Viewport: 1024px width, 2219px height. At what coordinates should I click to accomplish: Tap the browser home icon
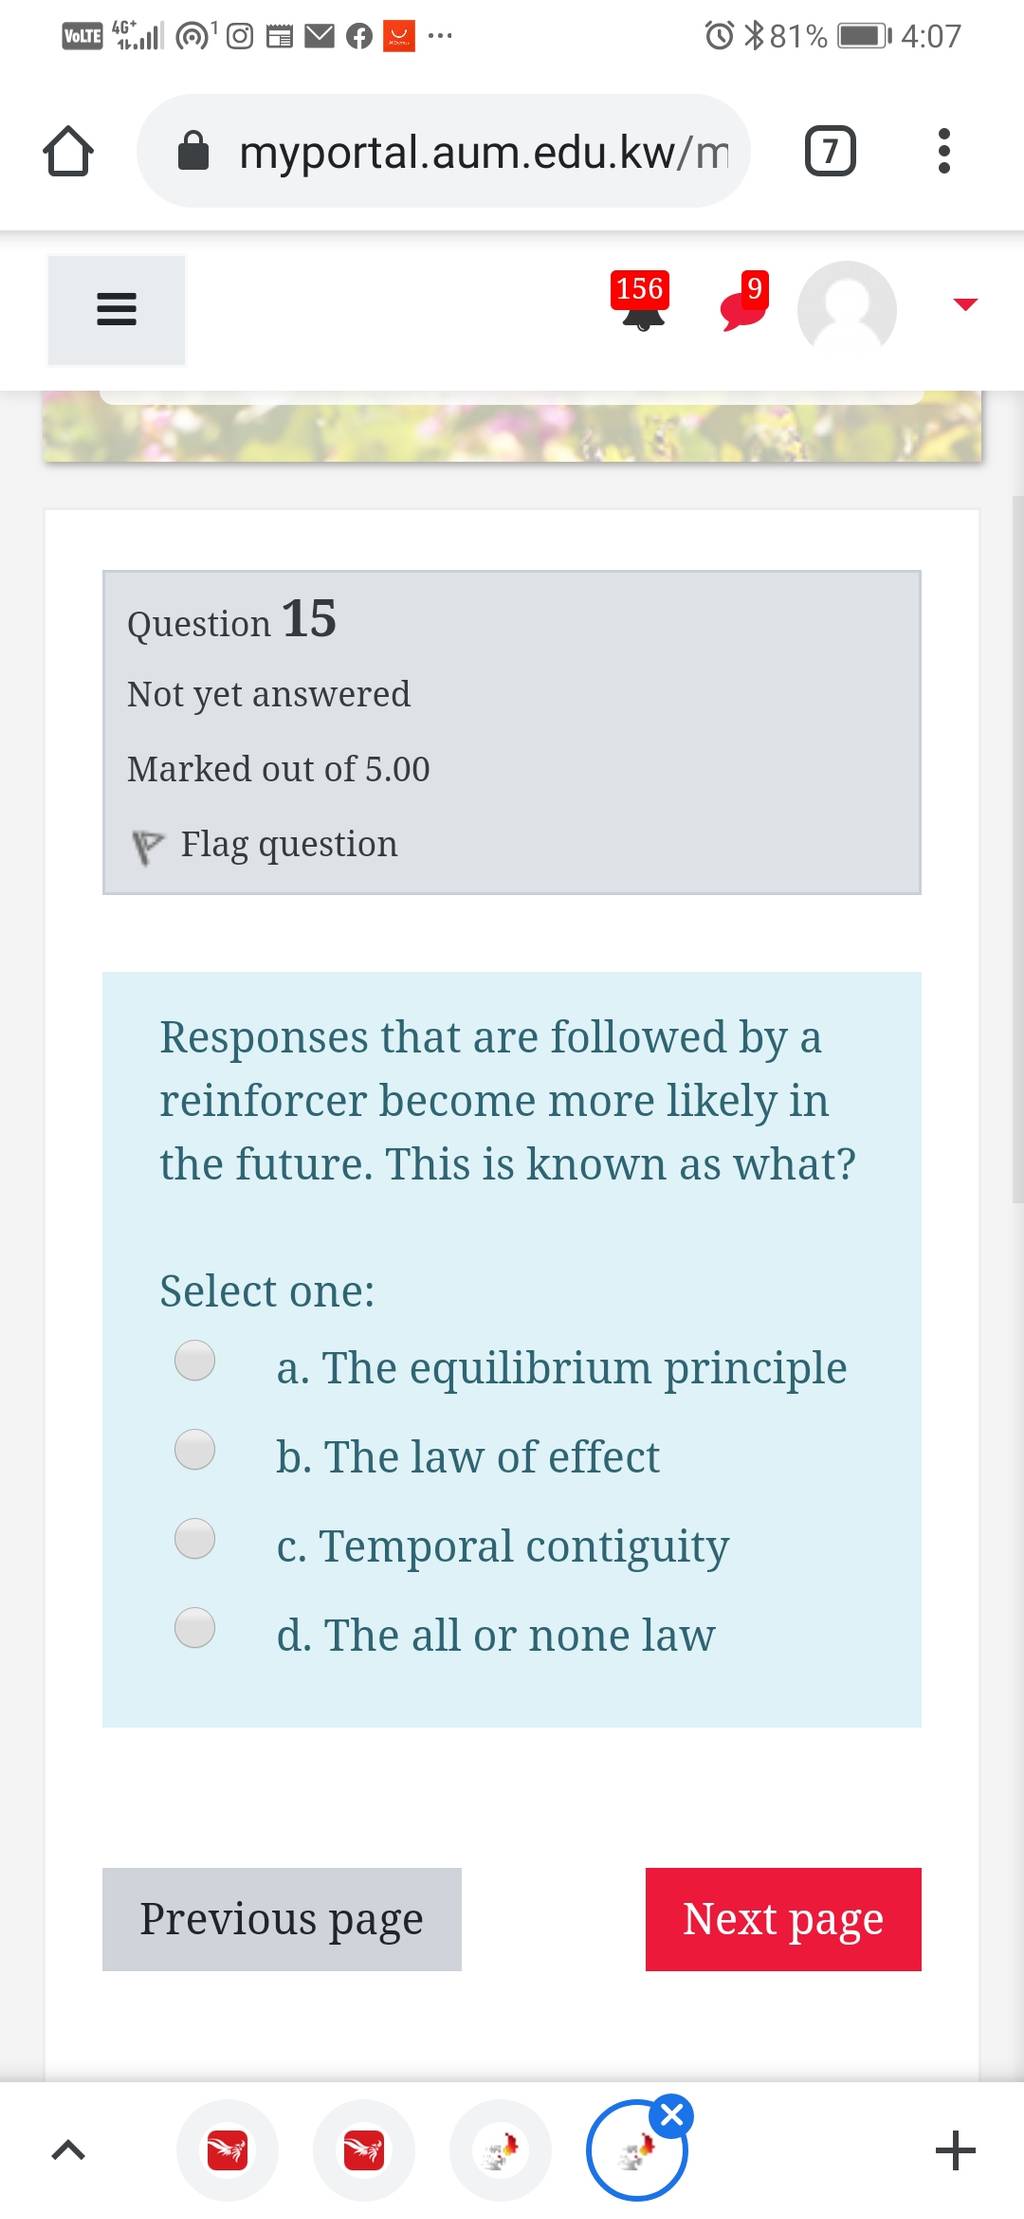(x=68, y=152)
